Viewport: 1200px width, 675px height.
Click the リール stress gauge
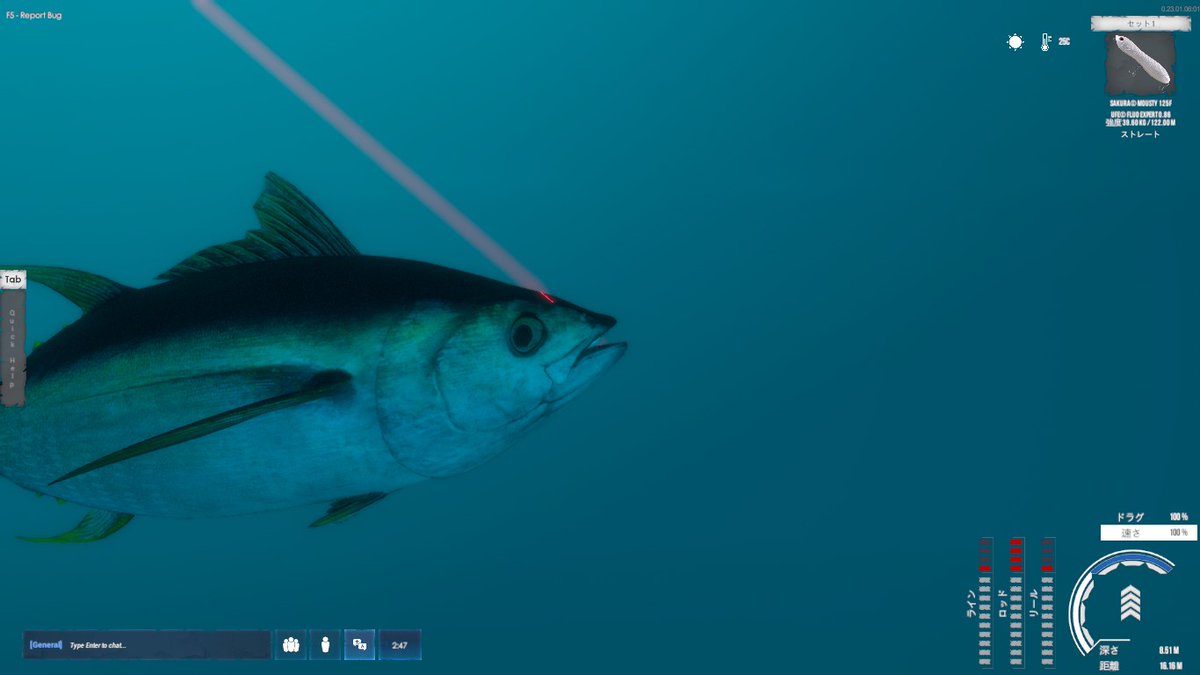coord(1048,602)
